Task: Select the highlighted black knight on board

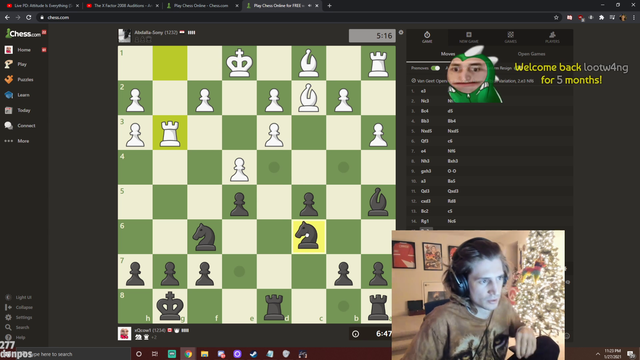Action: pos(309,237)
